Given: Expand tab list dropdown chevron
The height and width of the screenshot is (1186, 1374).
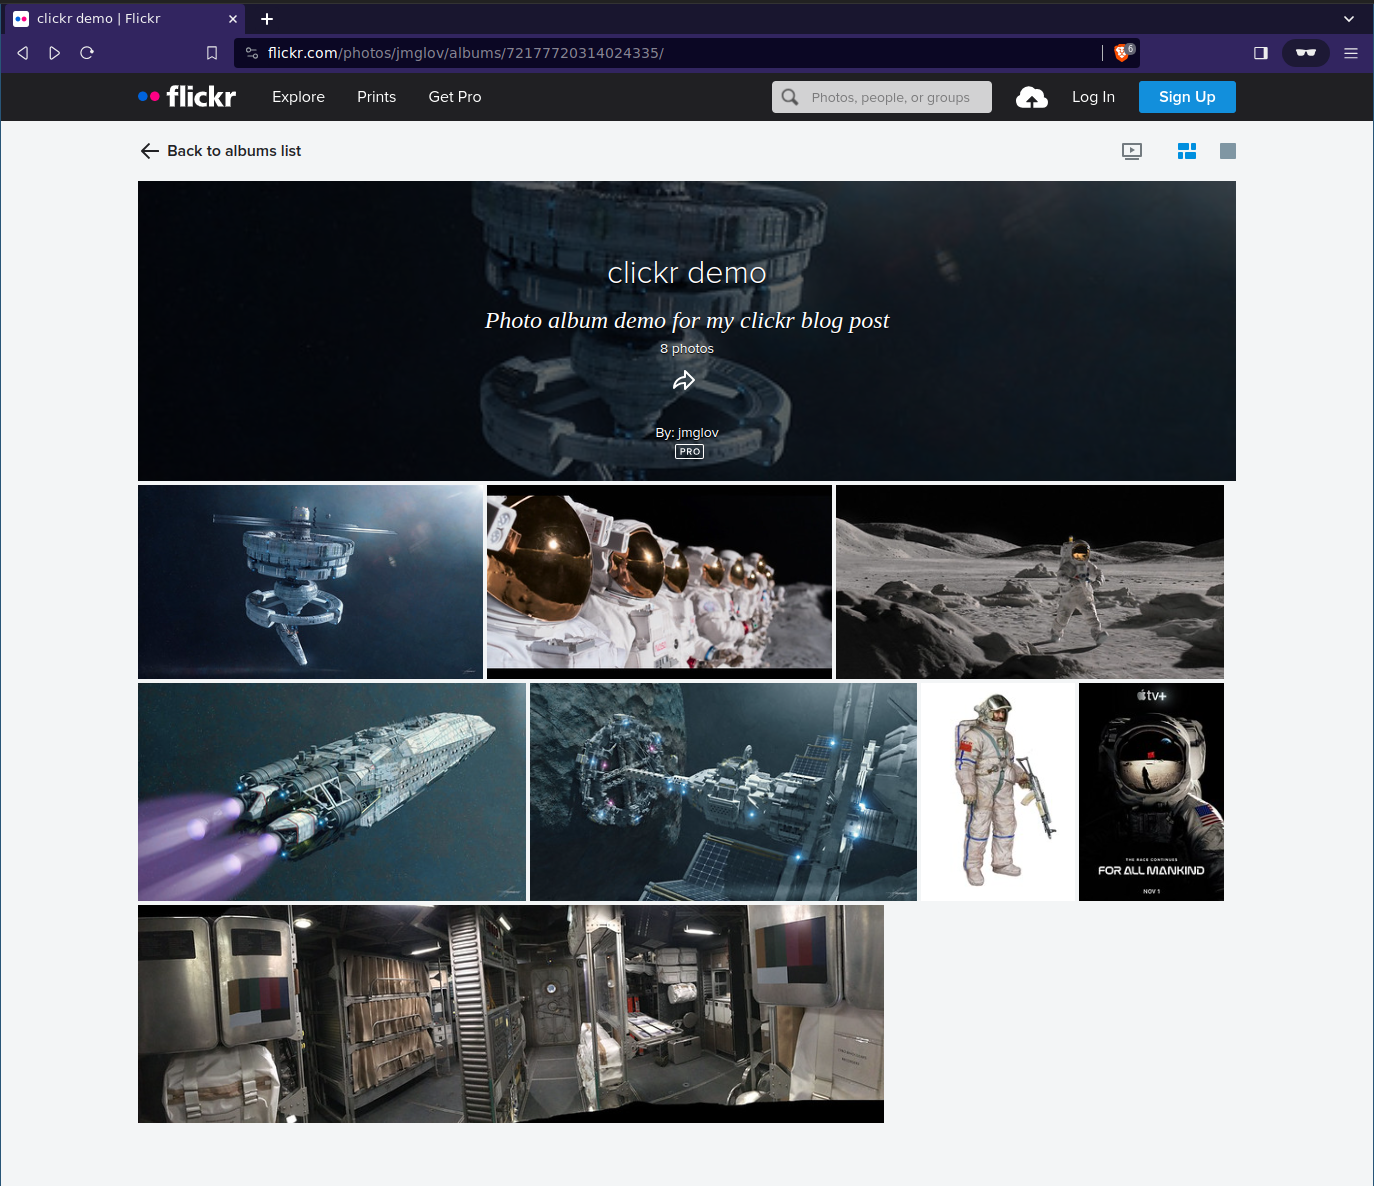Looking at the screenshot, I should (1349, 19).
